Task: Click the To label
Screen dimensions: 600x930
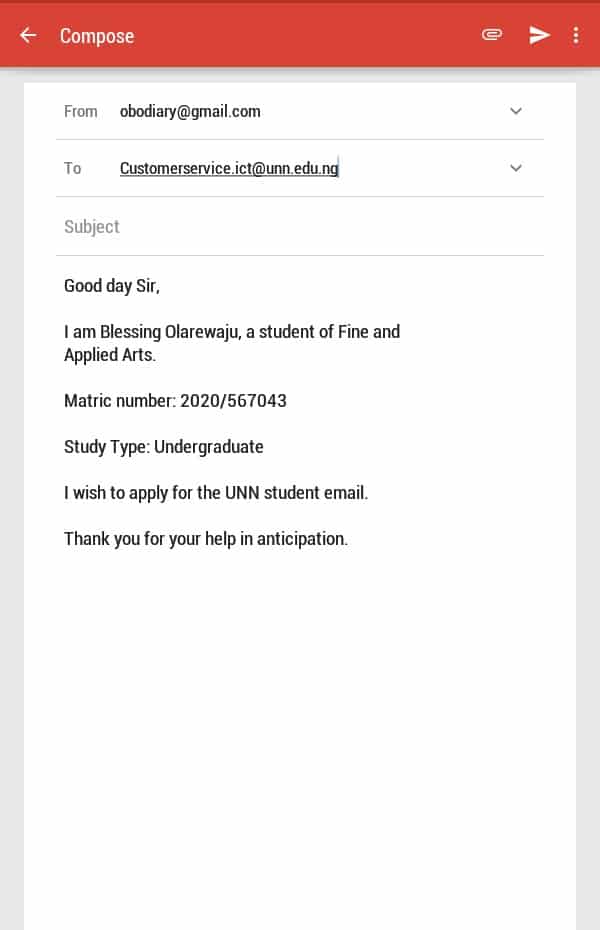Action: (72, 168)
